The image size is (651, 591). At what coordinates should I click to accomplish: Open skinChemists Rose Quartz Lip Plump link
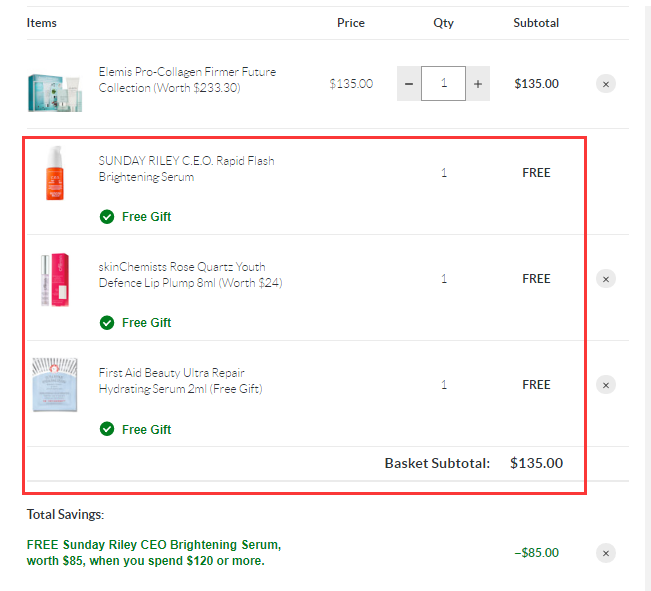pos(191,275)
